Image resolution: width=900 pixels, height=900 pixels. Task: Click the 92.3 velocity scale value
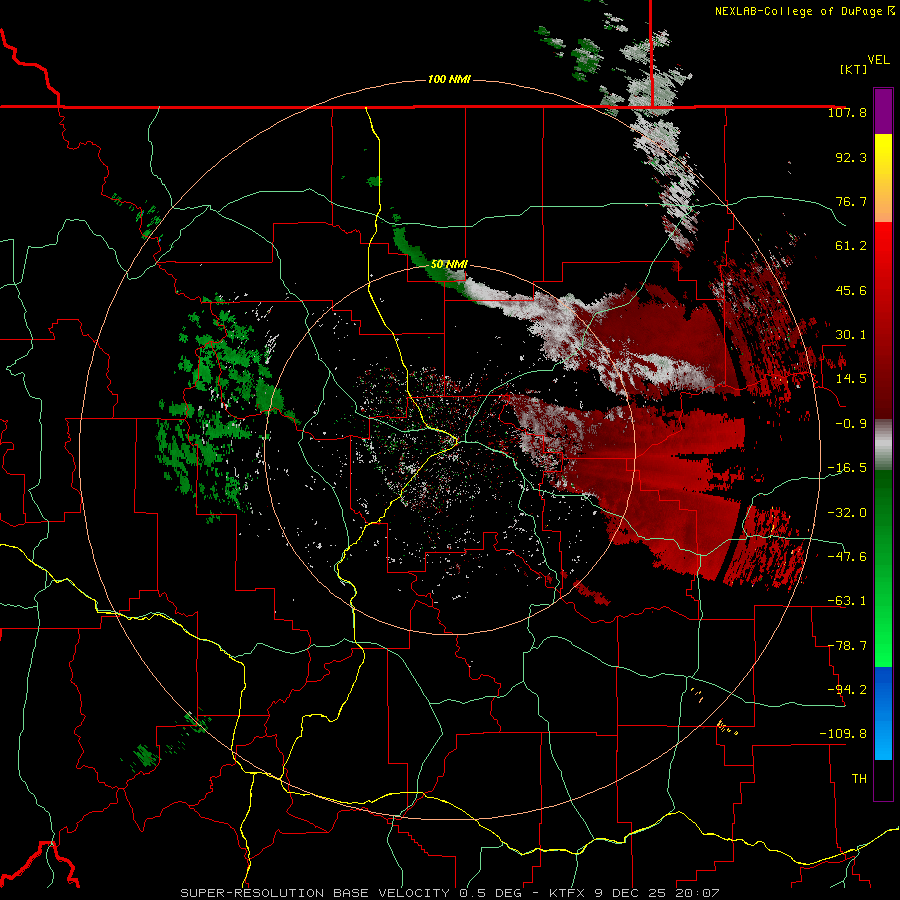coord(851,157)
